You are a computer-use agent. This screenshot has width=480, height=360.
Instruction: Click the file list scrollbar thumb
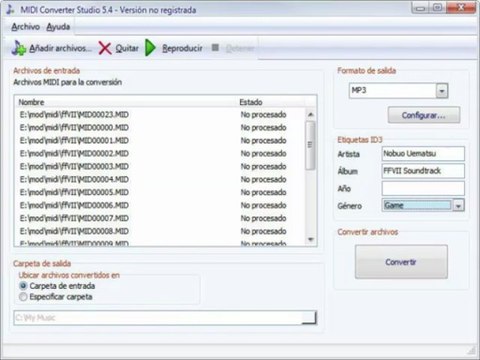click(x=310, y=145)
